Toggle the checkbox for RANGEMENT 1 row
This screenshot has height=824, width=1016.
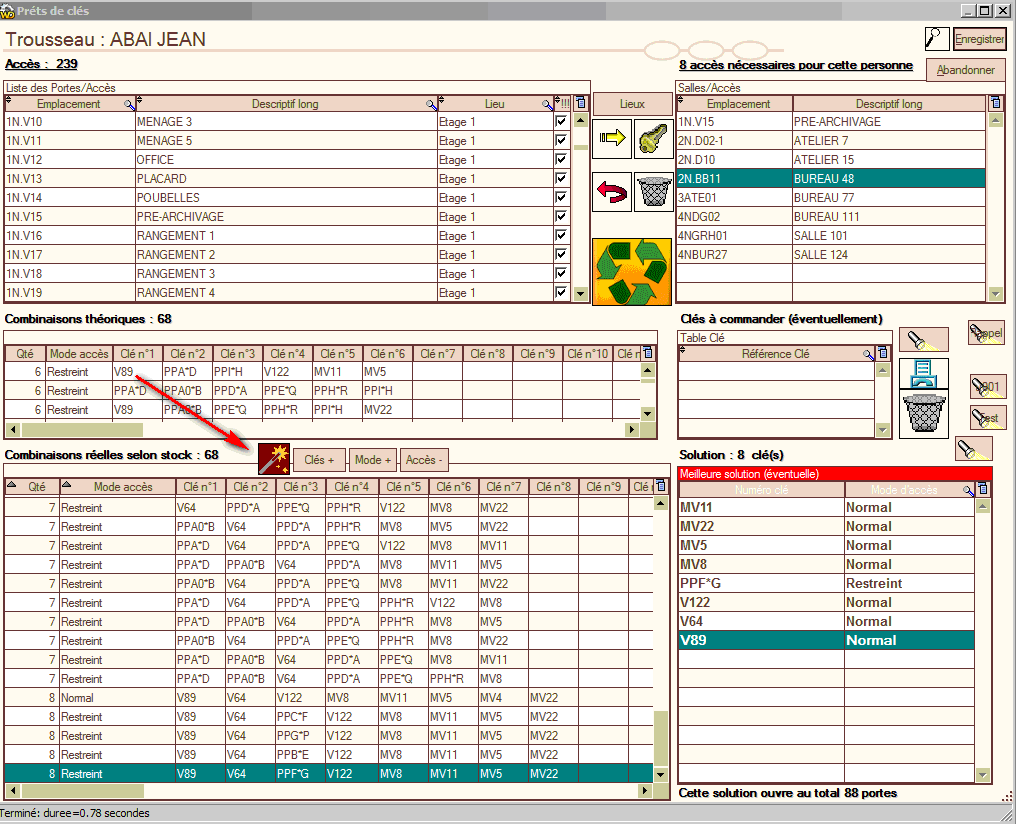(x=561, y=235)
